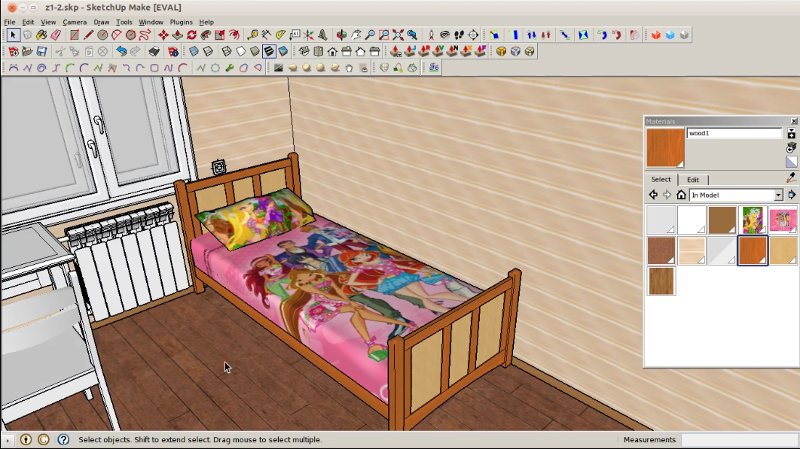The height and width of the screenshot is (449, 800).
Task: Toggle Back Edges style
Action: [x=208, y=51]
